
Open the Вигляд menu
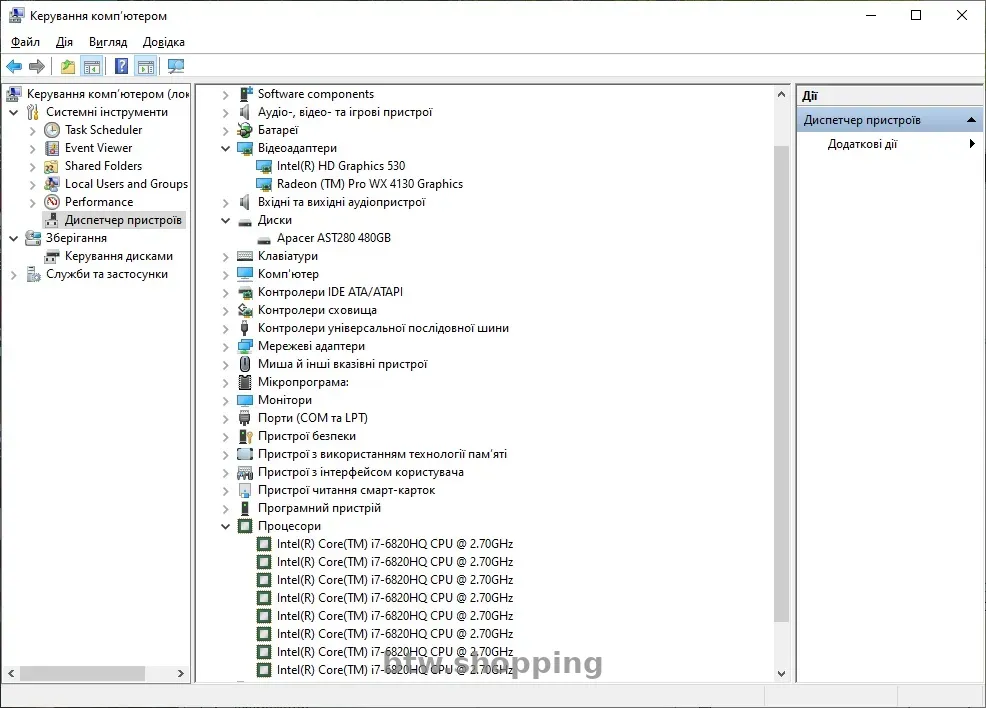coord(107,42)
